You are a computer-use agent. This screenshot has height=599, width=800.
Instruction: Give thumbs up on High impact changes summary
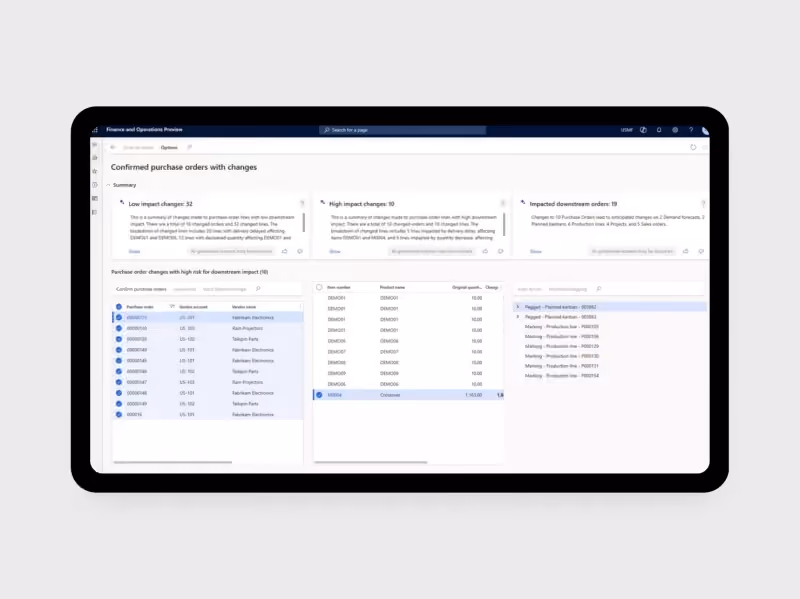(485, 251)
